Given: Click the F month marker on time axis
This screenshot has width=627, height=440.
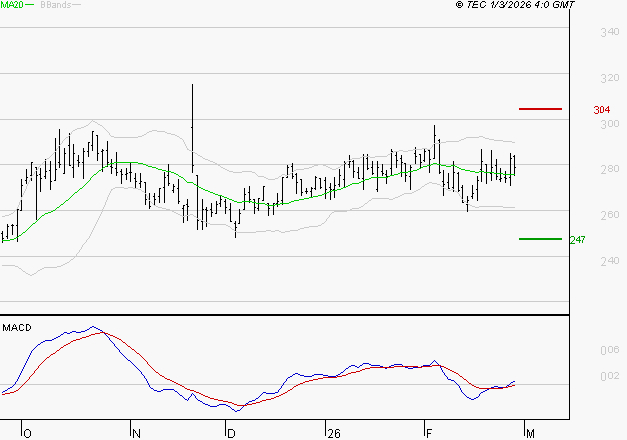Looking at the screenshot, I should click(x=427, y=433).
